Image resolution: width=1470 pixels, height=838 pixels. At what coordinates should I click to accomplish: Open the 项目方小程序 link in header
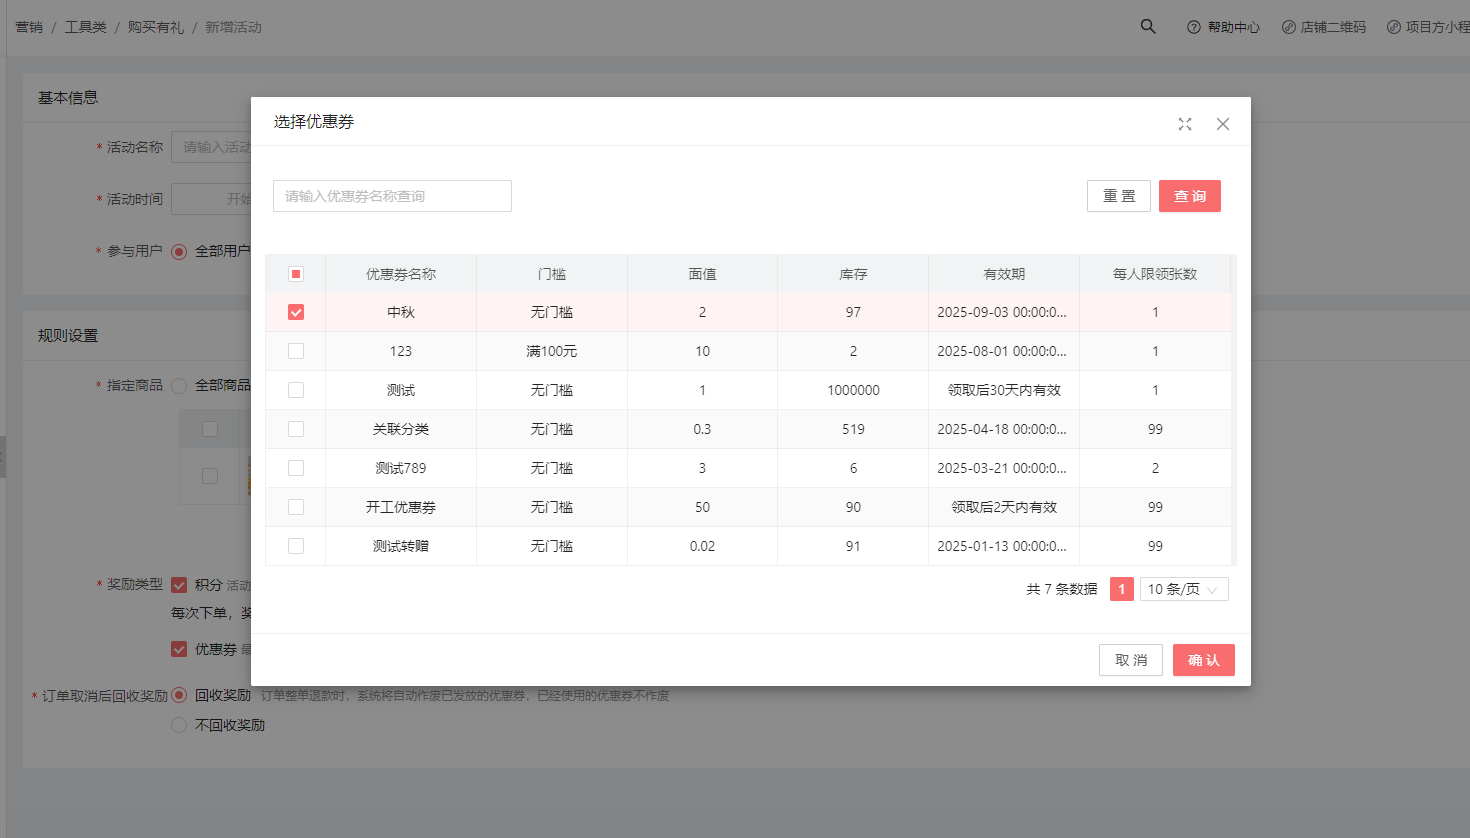pyautogui.click(x=1430, y=27)
